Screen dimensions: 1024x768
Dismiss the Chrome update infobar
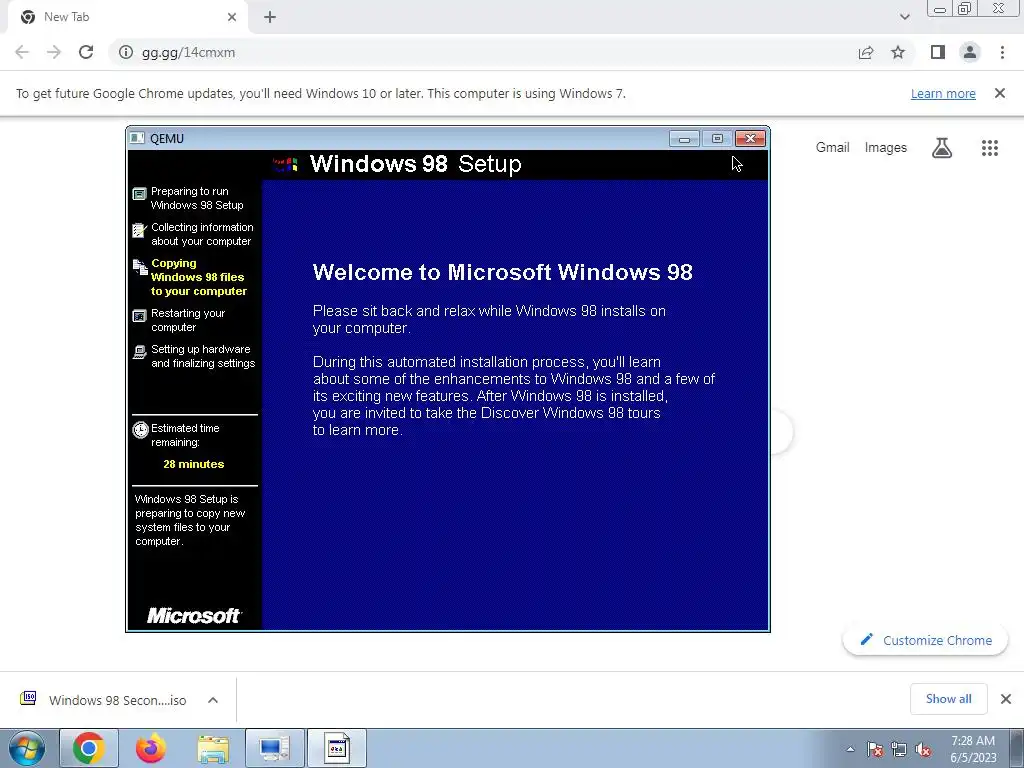pos(1000,93)
